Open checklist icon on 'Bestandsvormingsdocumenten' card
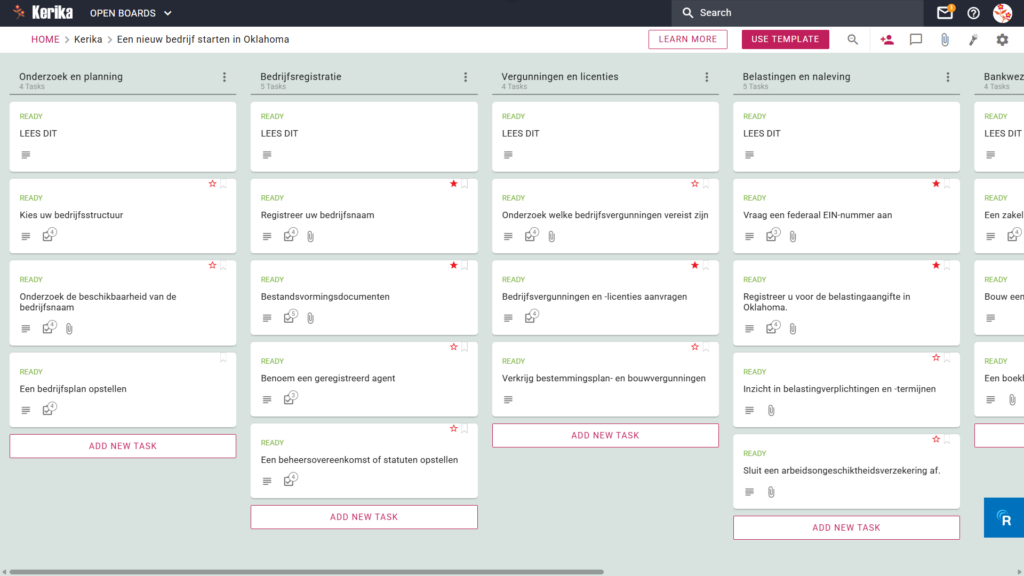 [290, 317]
